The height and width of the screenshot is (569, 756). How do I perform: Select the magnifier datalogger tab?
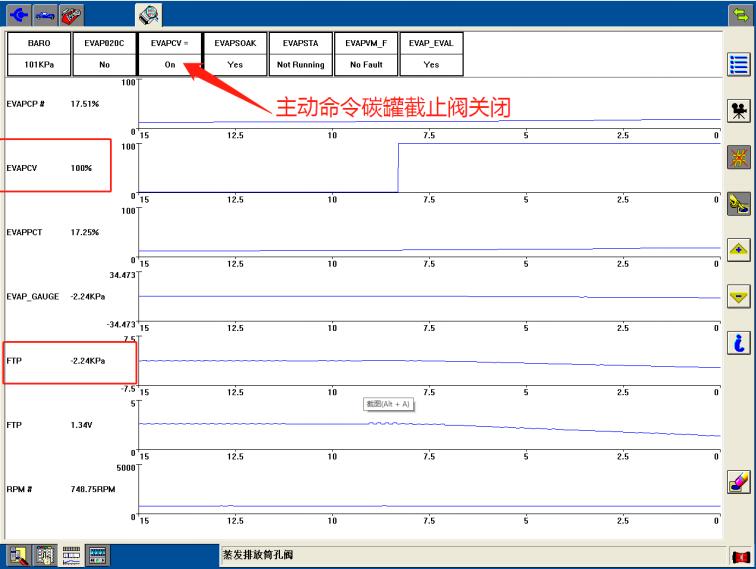[148, 15]
